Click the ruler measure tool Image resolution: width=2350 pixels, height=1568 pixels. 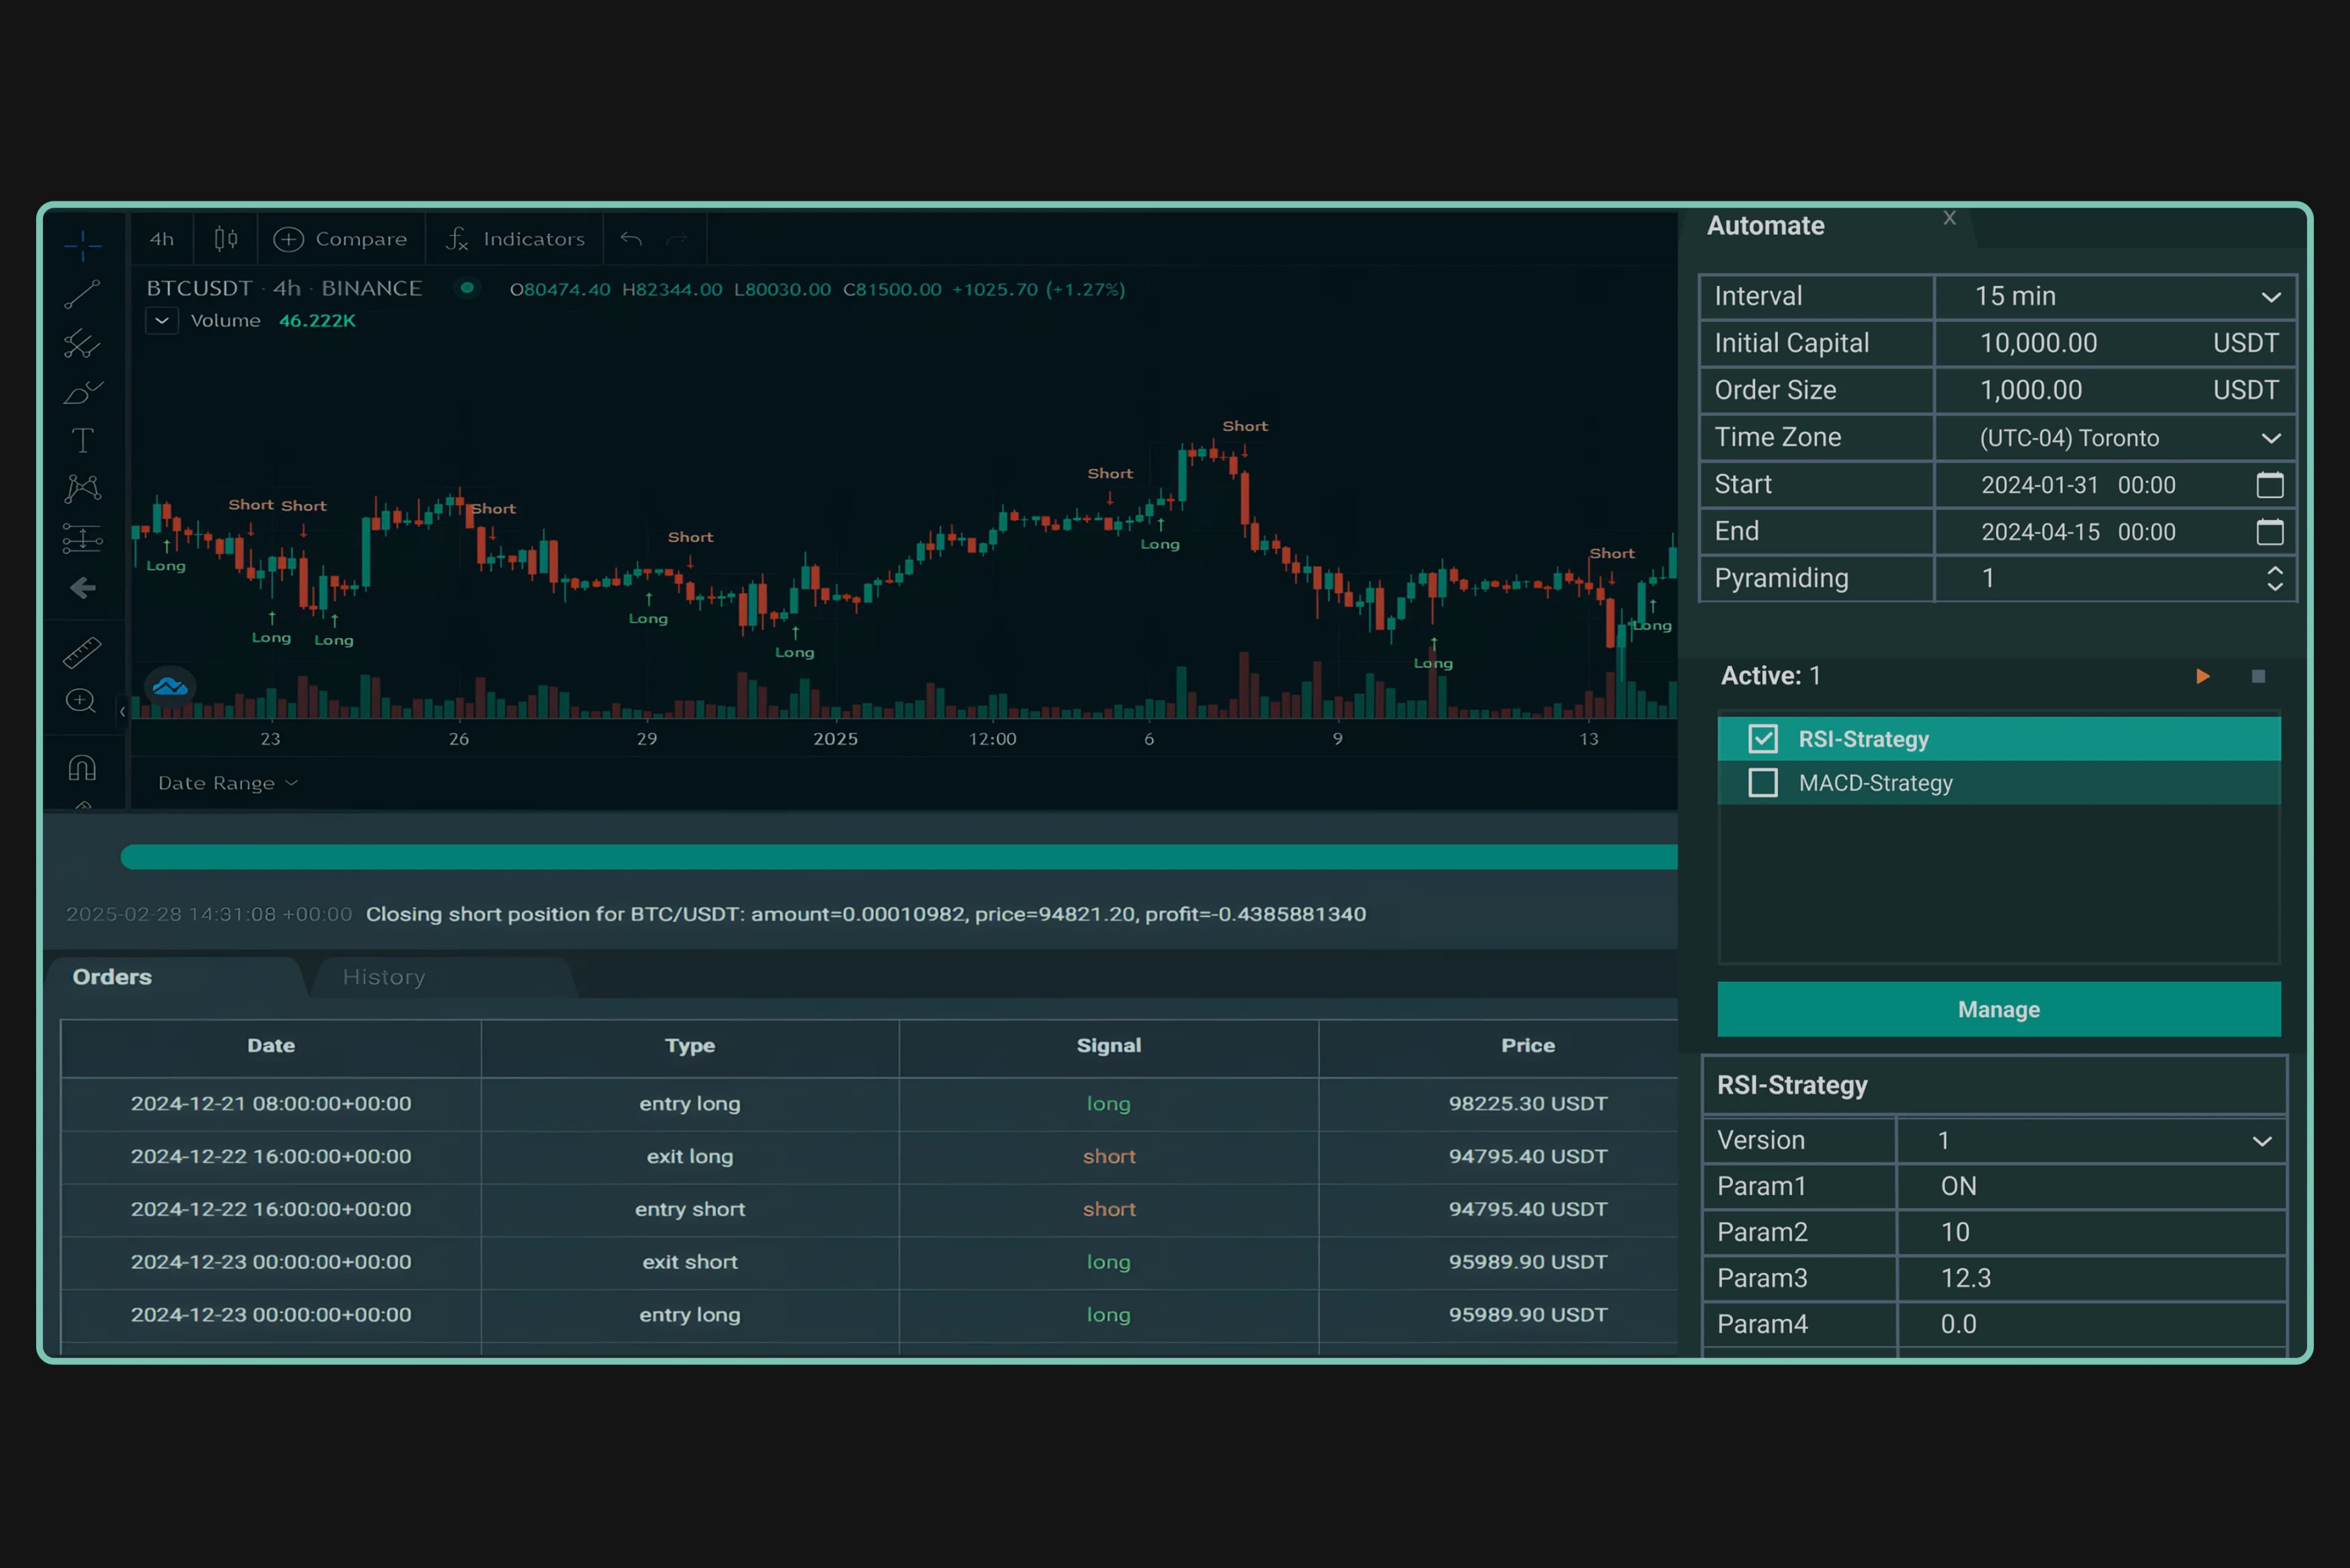[x=82, y=653]
